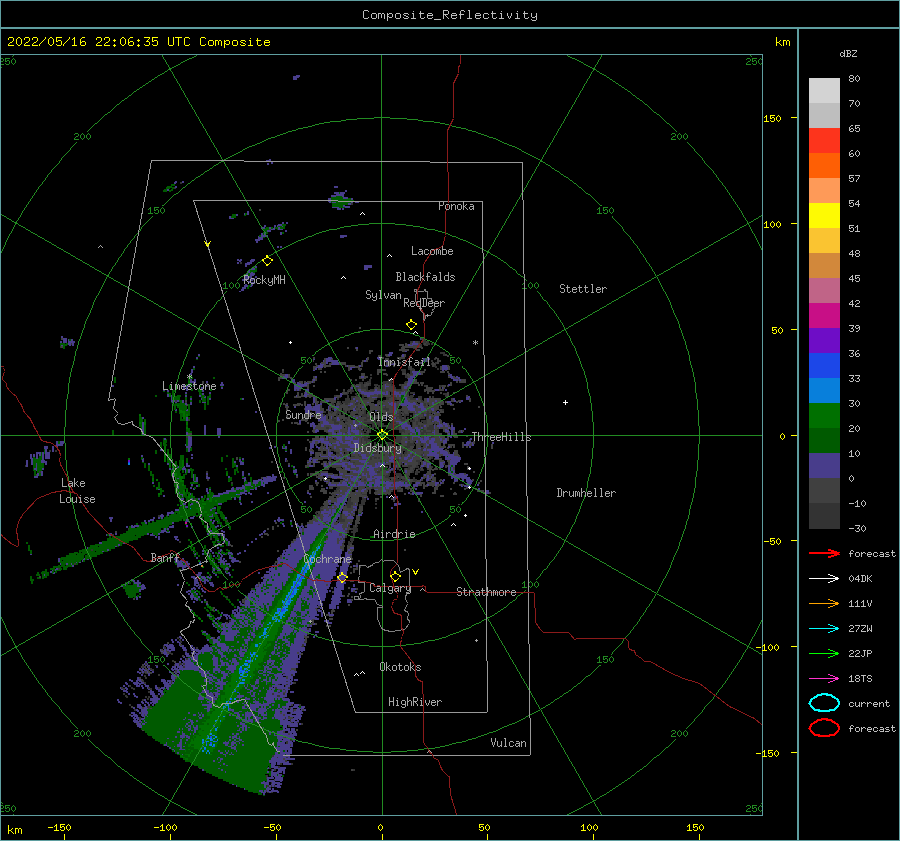Select the yellow 54 dBZ color swatch
Image resolution: width=900 pixels, height=841 pixels.
point(824,216)
